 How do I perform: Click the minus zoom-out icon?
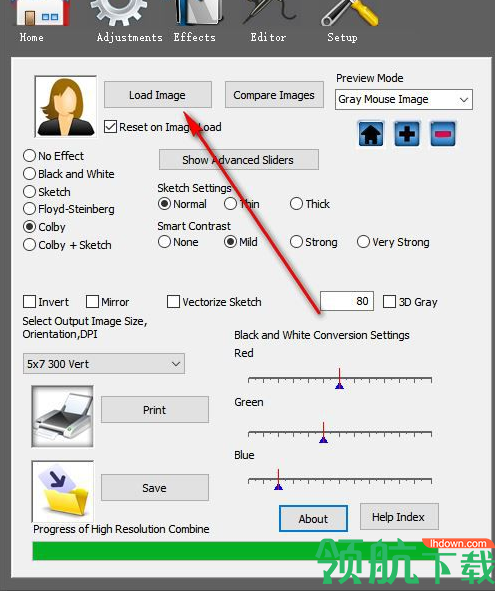(443, 134)
